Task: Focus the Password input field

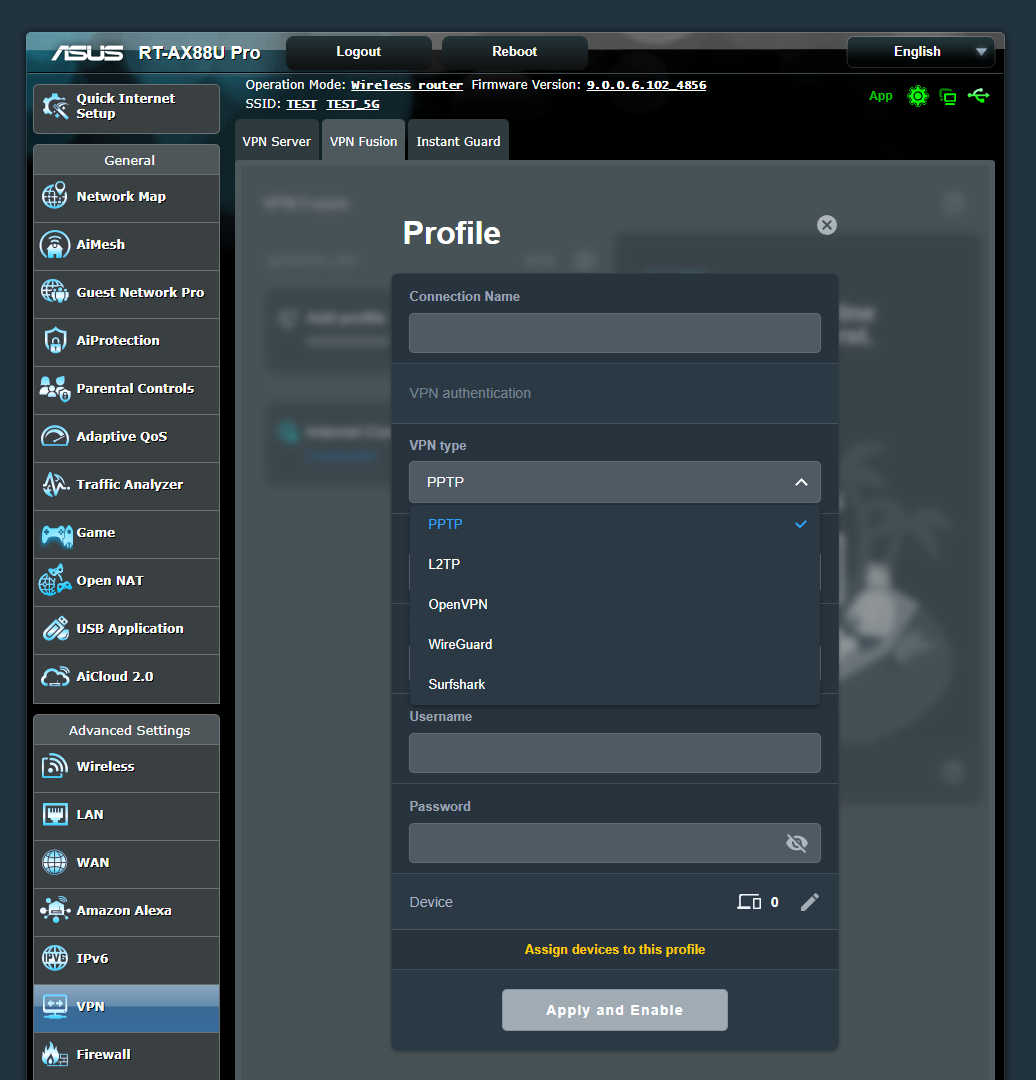Action: pyautogui.click(x=614, y=843)
